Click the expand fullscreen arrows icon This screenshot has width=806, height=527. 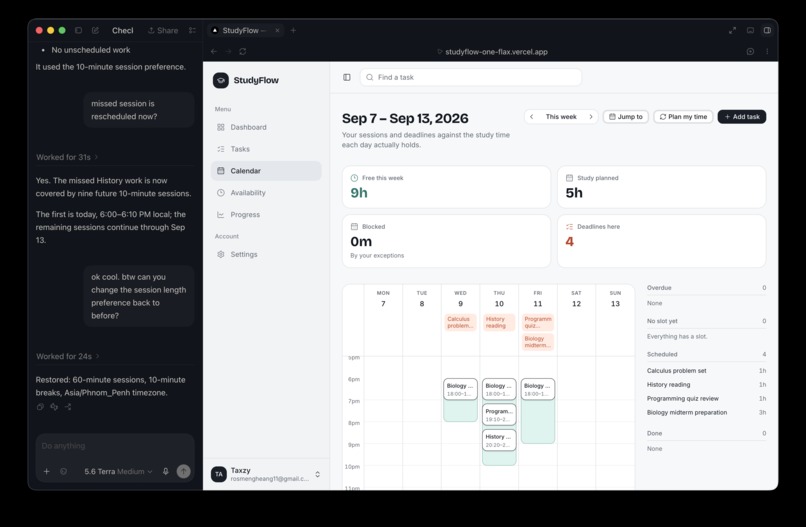(x=732, y=30)
